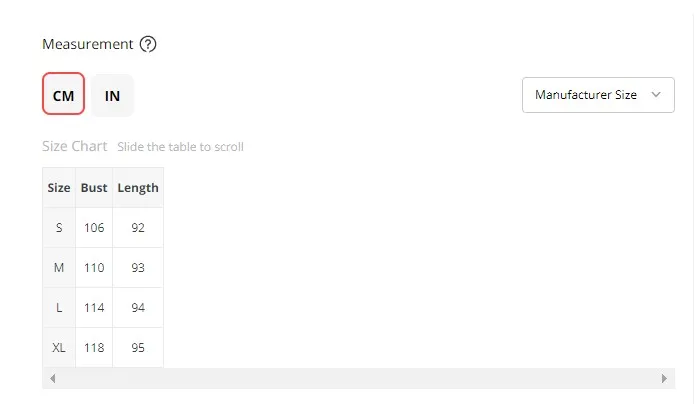Click the Size column header

(x=59, y=188)
